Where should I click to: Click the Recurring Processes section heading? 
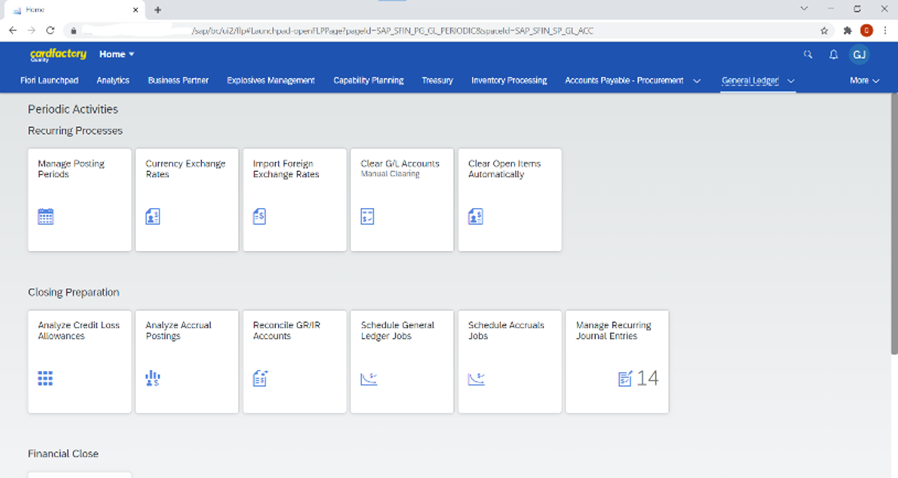(x=75, y=131)
